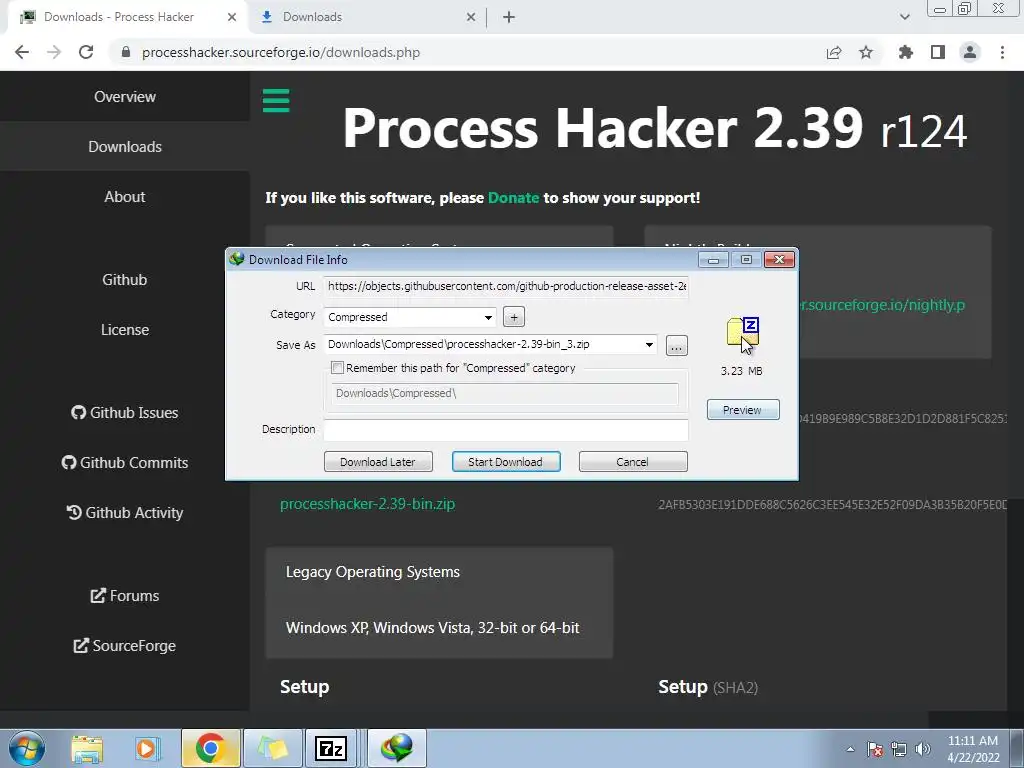This screenshot has width=1024, height=768.
Task: Click the Chrome taskbar icon
Action: [x=210, y=748]
